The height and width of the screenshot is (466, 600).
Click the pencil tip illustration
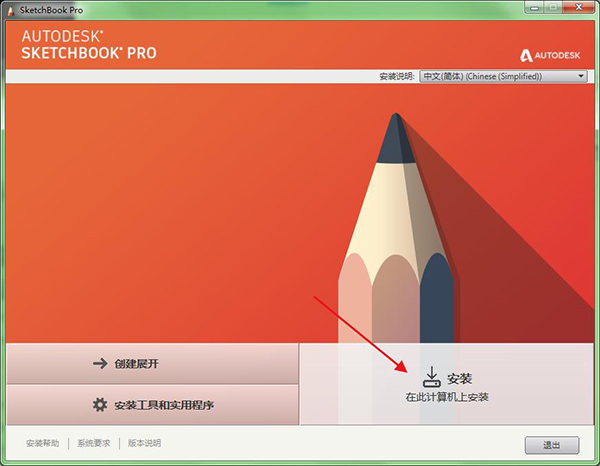point(396,138)
